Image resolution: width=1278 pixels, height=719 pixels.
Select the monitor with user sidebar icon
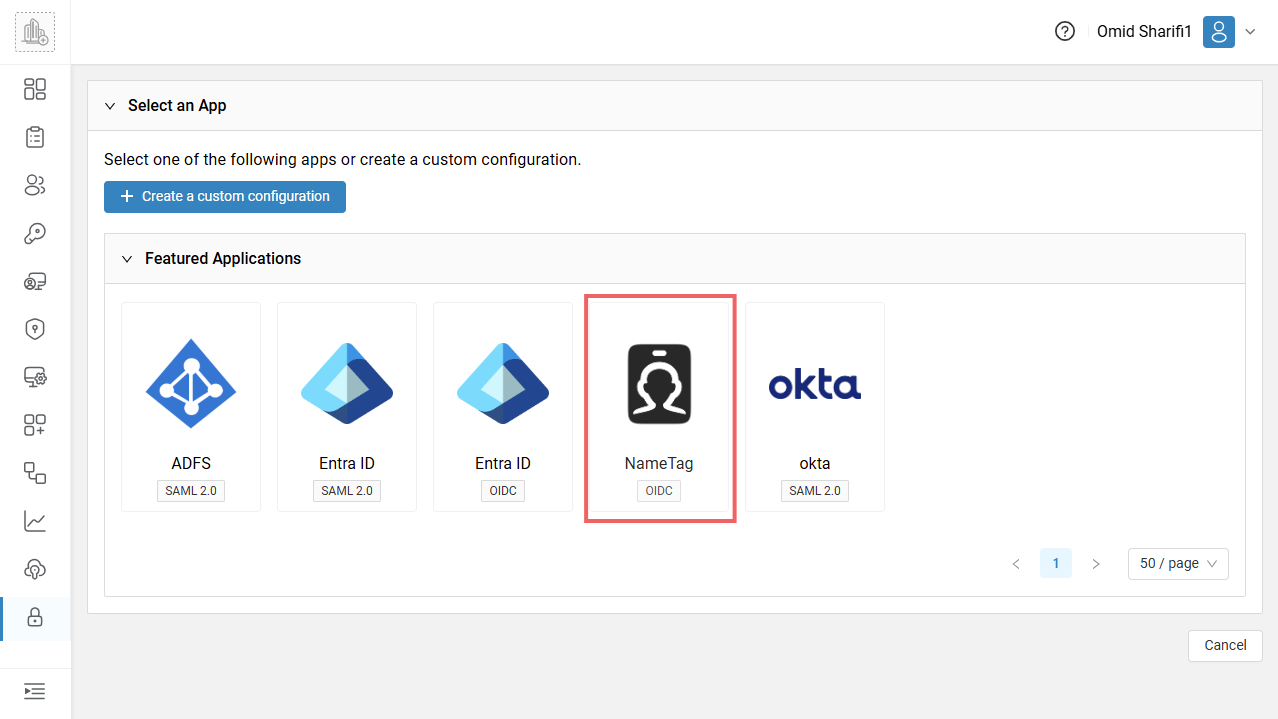click(35, 281)
